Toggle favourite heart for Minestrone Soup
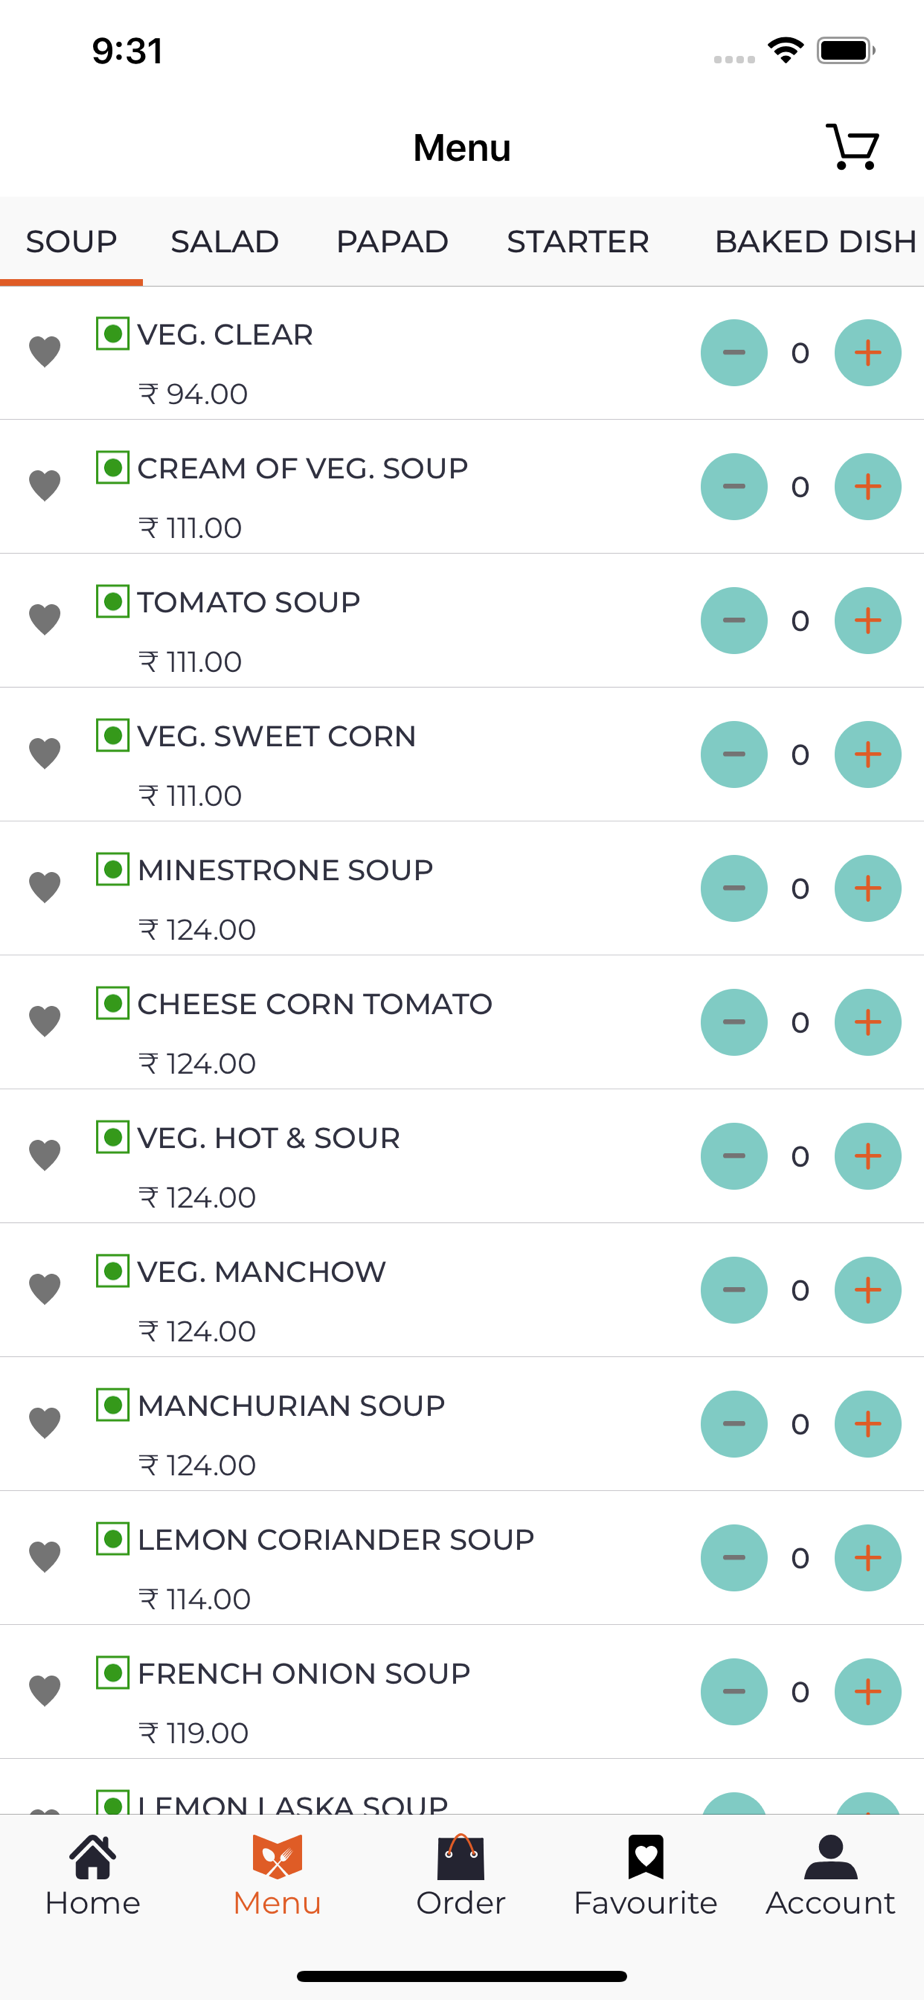924x2000 pixels. 45,887
